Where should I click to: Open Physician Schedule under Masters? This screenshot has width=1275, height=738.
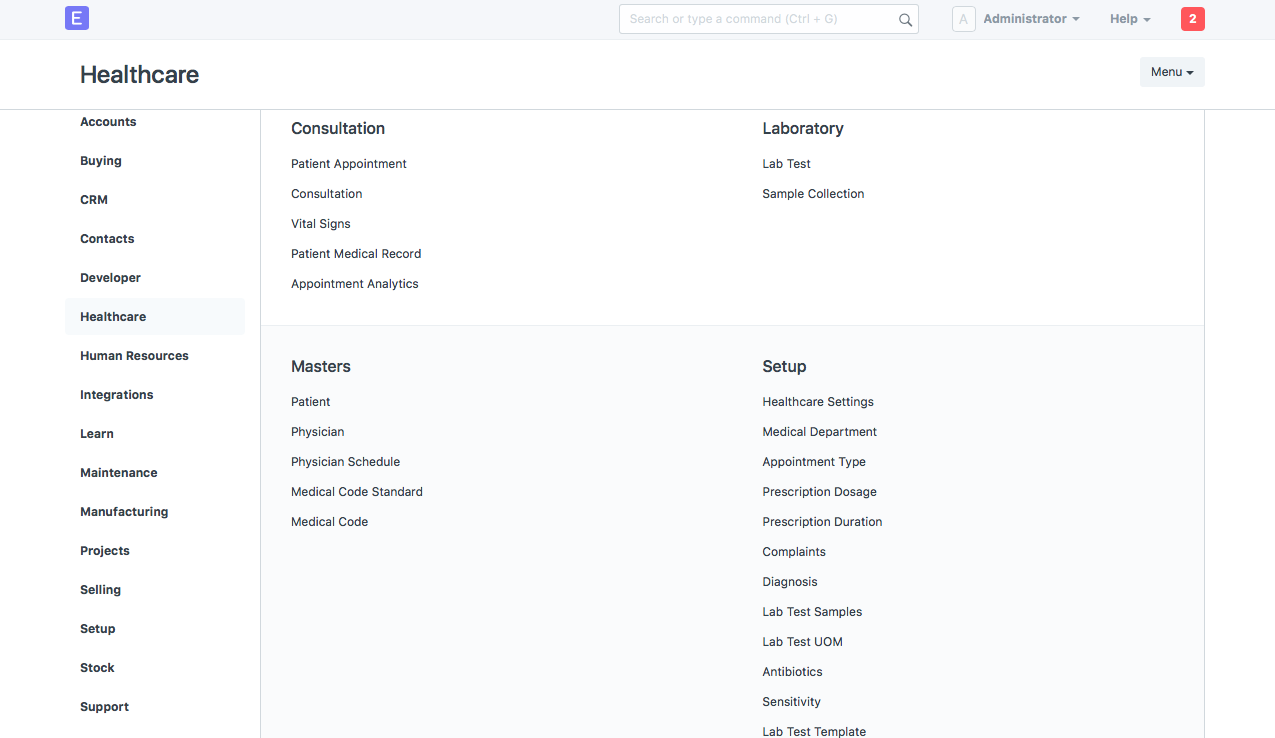click(345, 462)
